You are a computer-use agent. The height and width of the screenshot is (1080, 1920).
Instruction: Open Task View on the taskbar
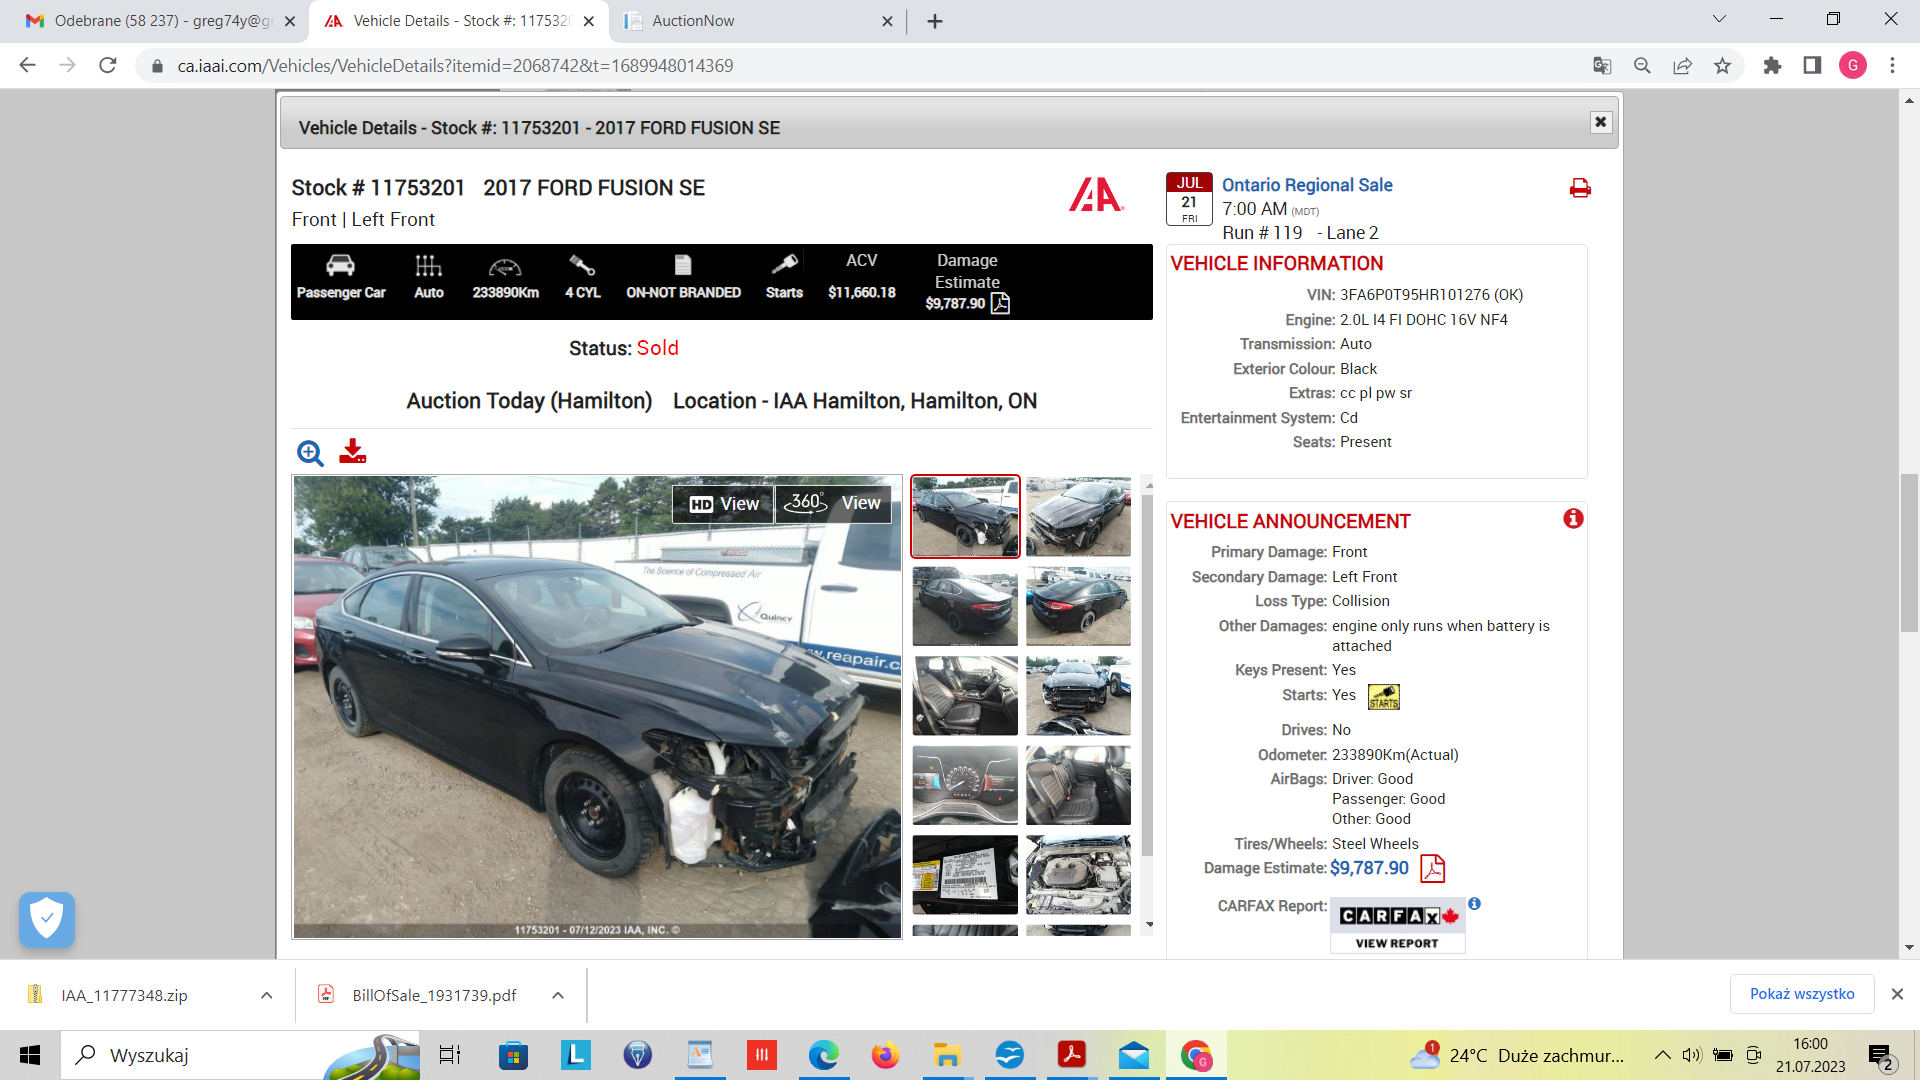(x=450, y=1055)
